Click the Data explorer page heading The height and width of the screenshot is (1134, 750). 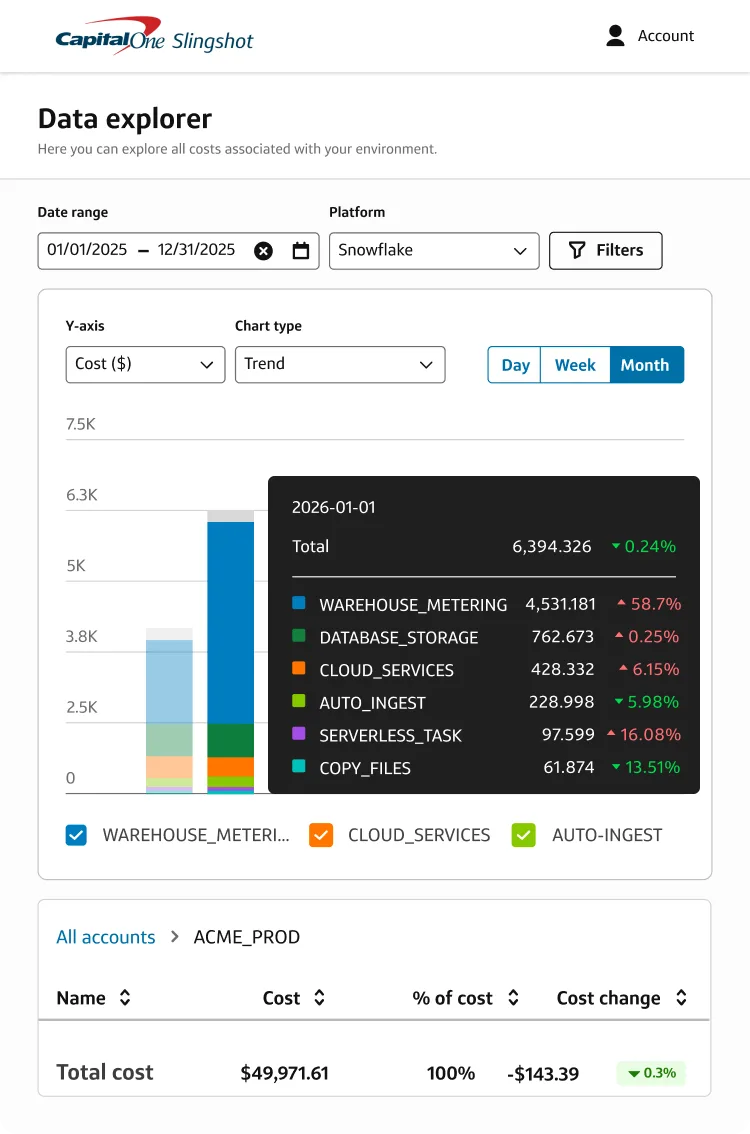pos(124,119)
